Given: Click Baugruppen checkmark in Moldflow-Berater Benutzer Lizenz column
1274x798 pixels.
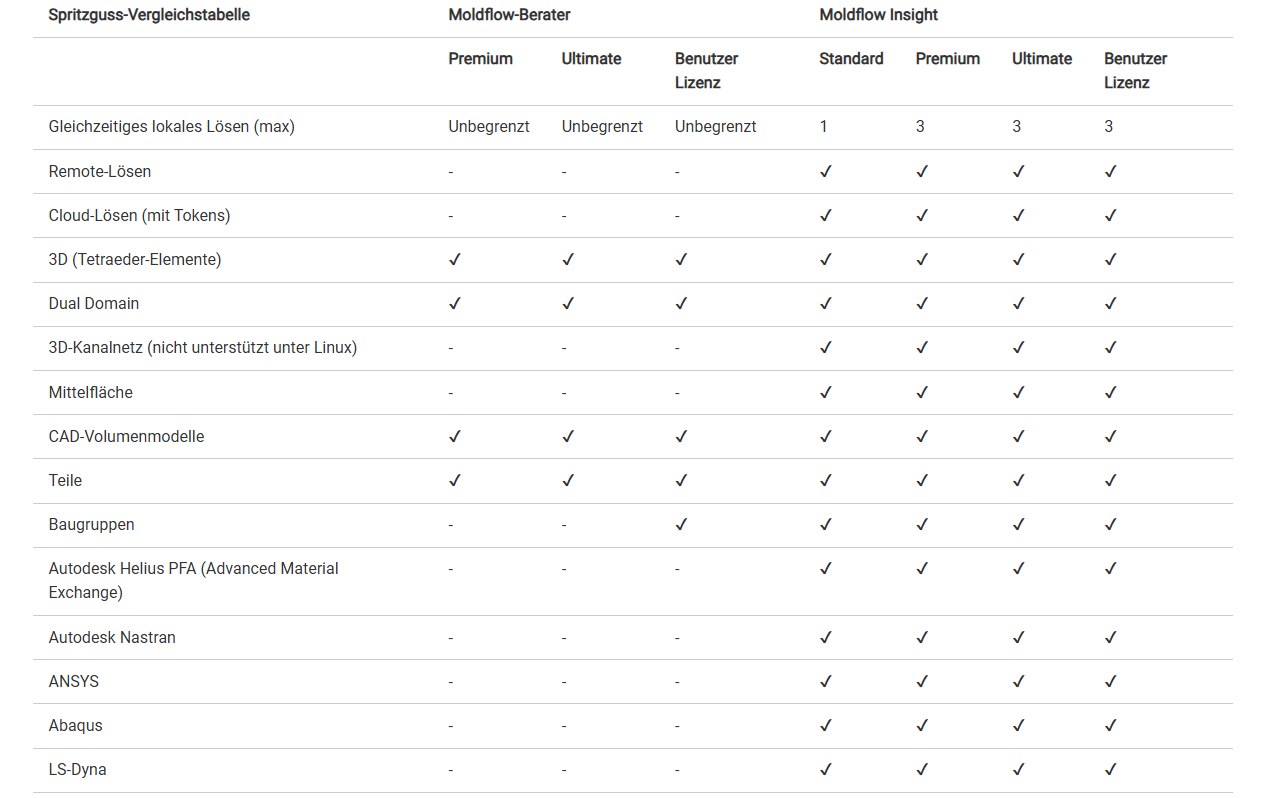Looking at the screenshot, I should [x=681, y=524].
